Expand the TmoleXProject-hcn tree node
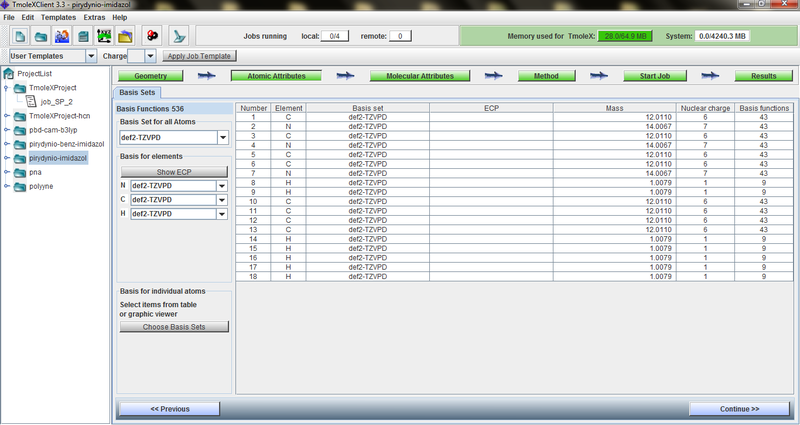This screenshot has height=425, width=800. pyautogui.click(x=7, y=116)
